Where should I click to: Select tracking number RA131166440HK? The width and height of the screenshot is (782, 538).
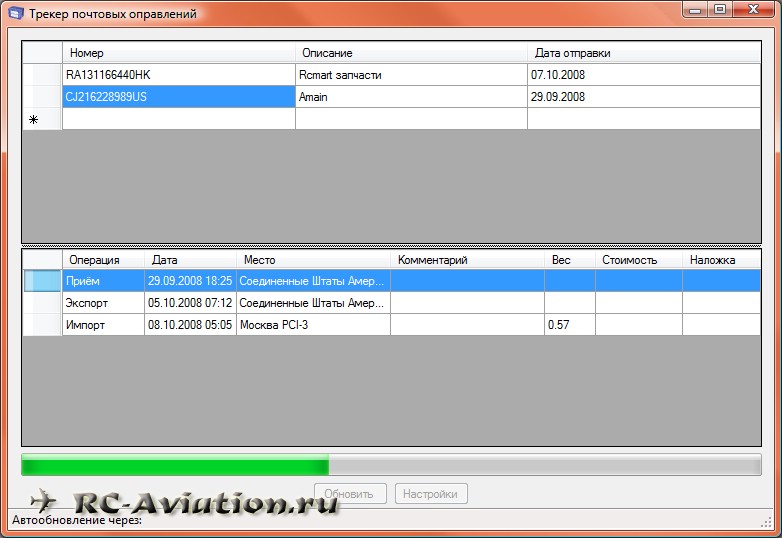click(178, 75)
